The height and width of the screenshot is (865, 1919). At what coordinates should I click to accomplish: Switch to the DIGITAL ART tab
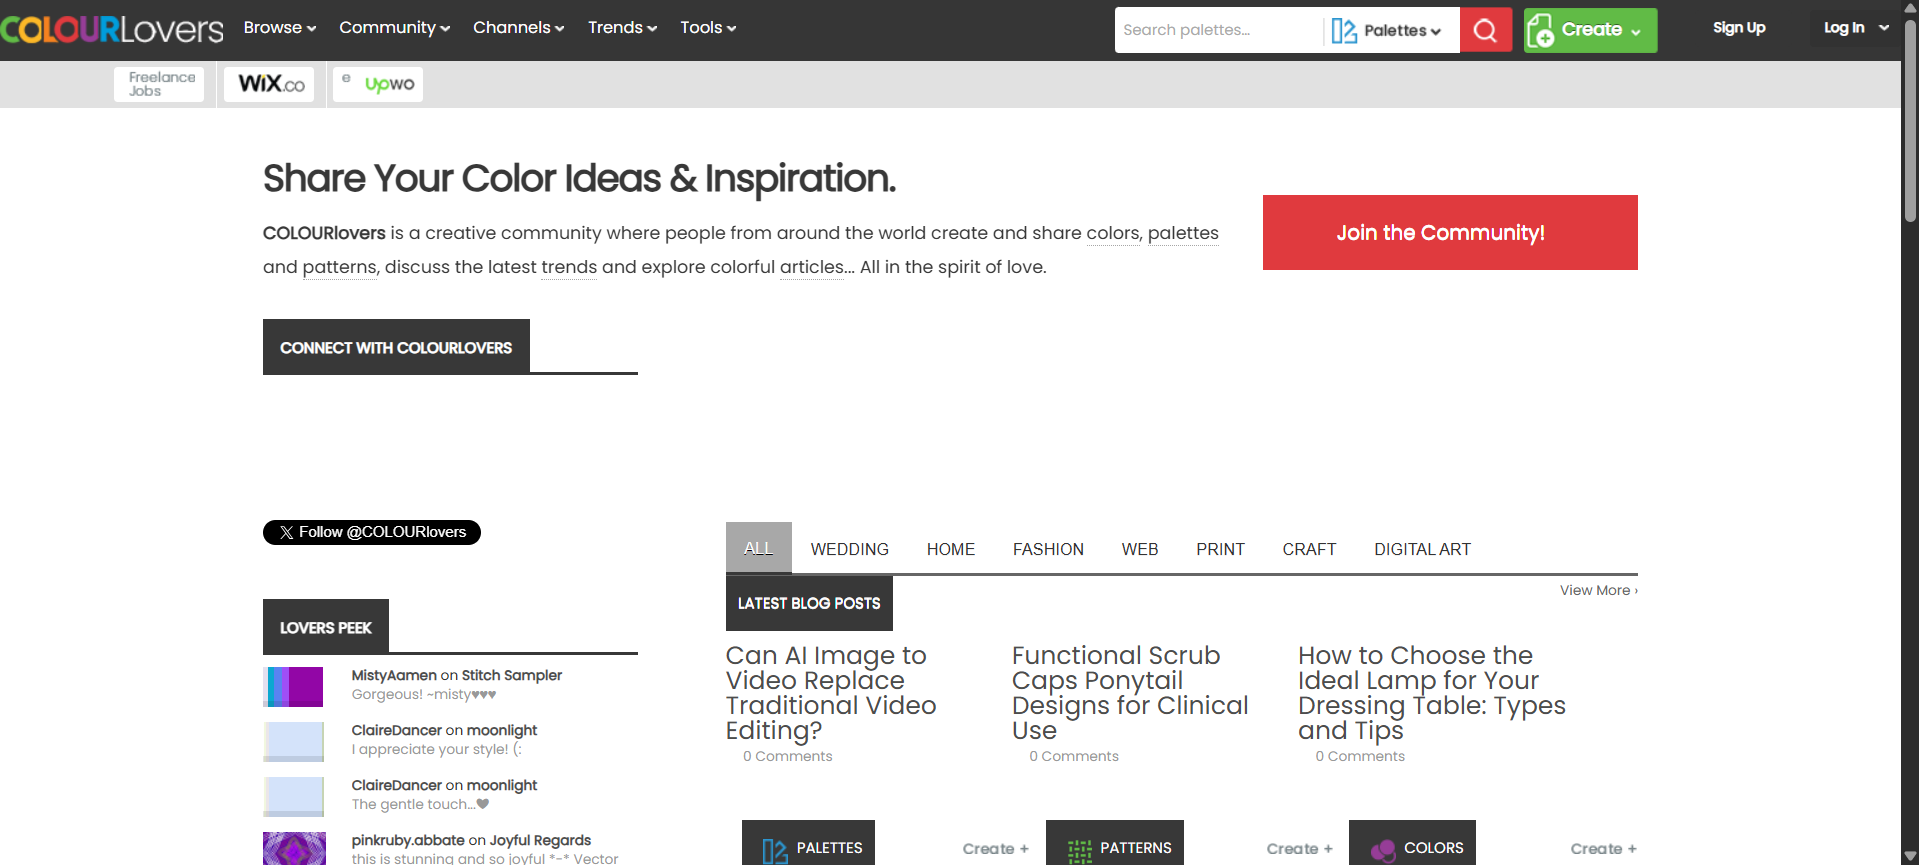point(1423,549)
